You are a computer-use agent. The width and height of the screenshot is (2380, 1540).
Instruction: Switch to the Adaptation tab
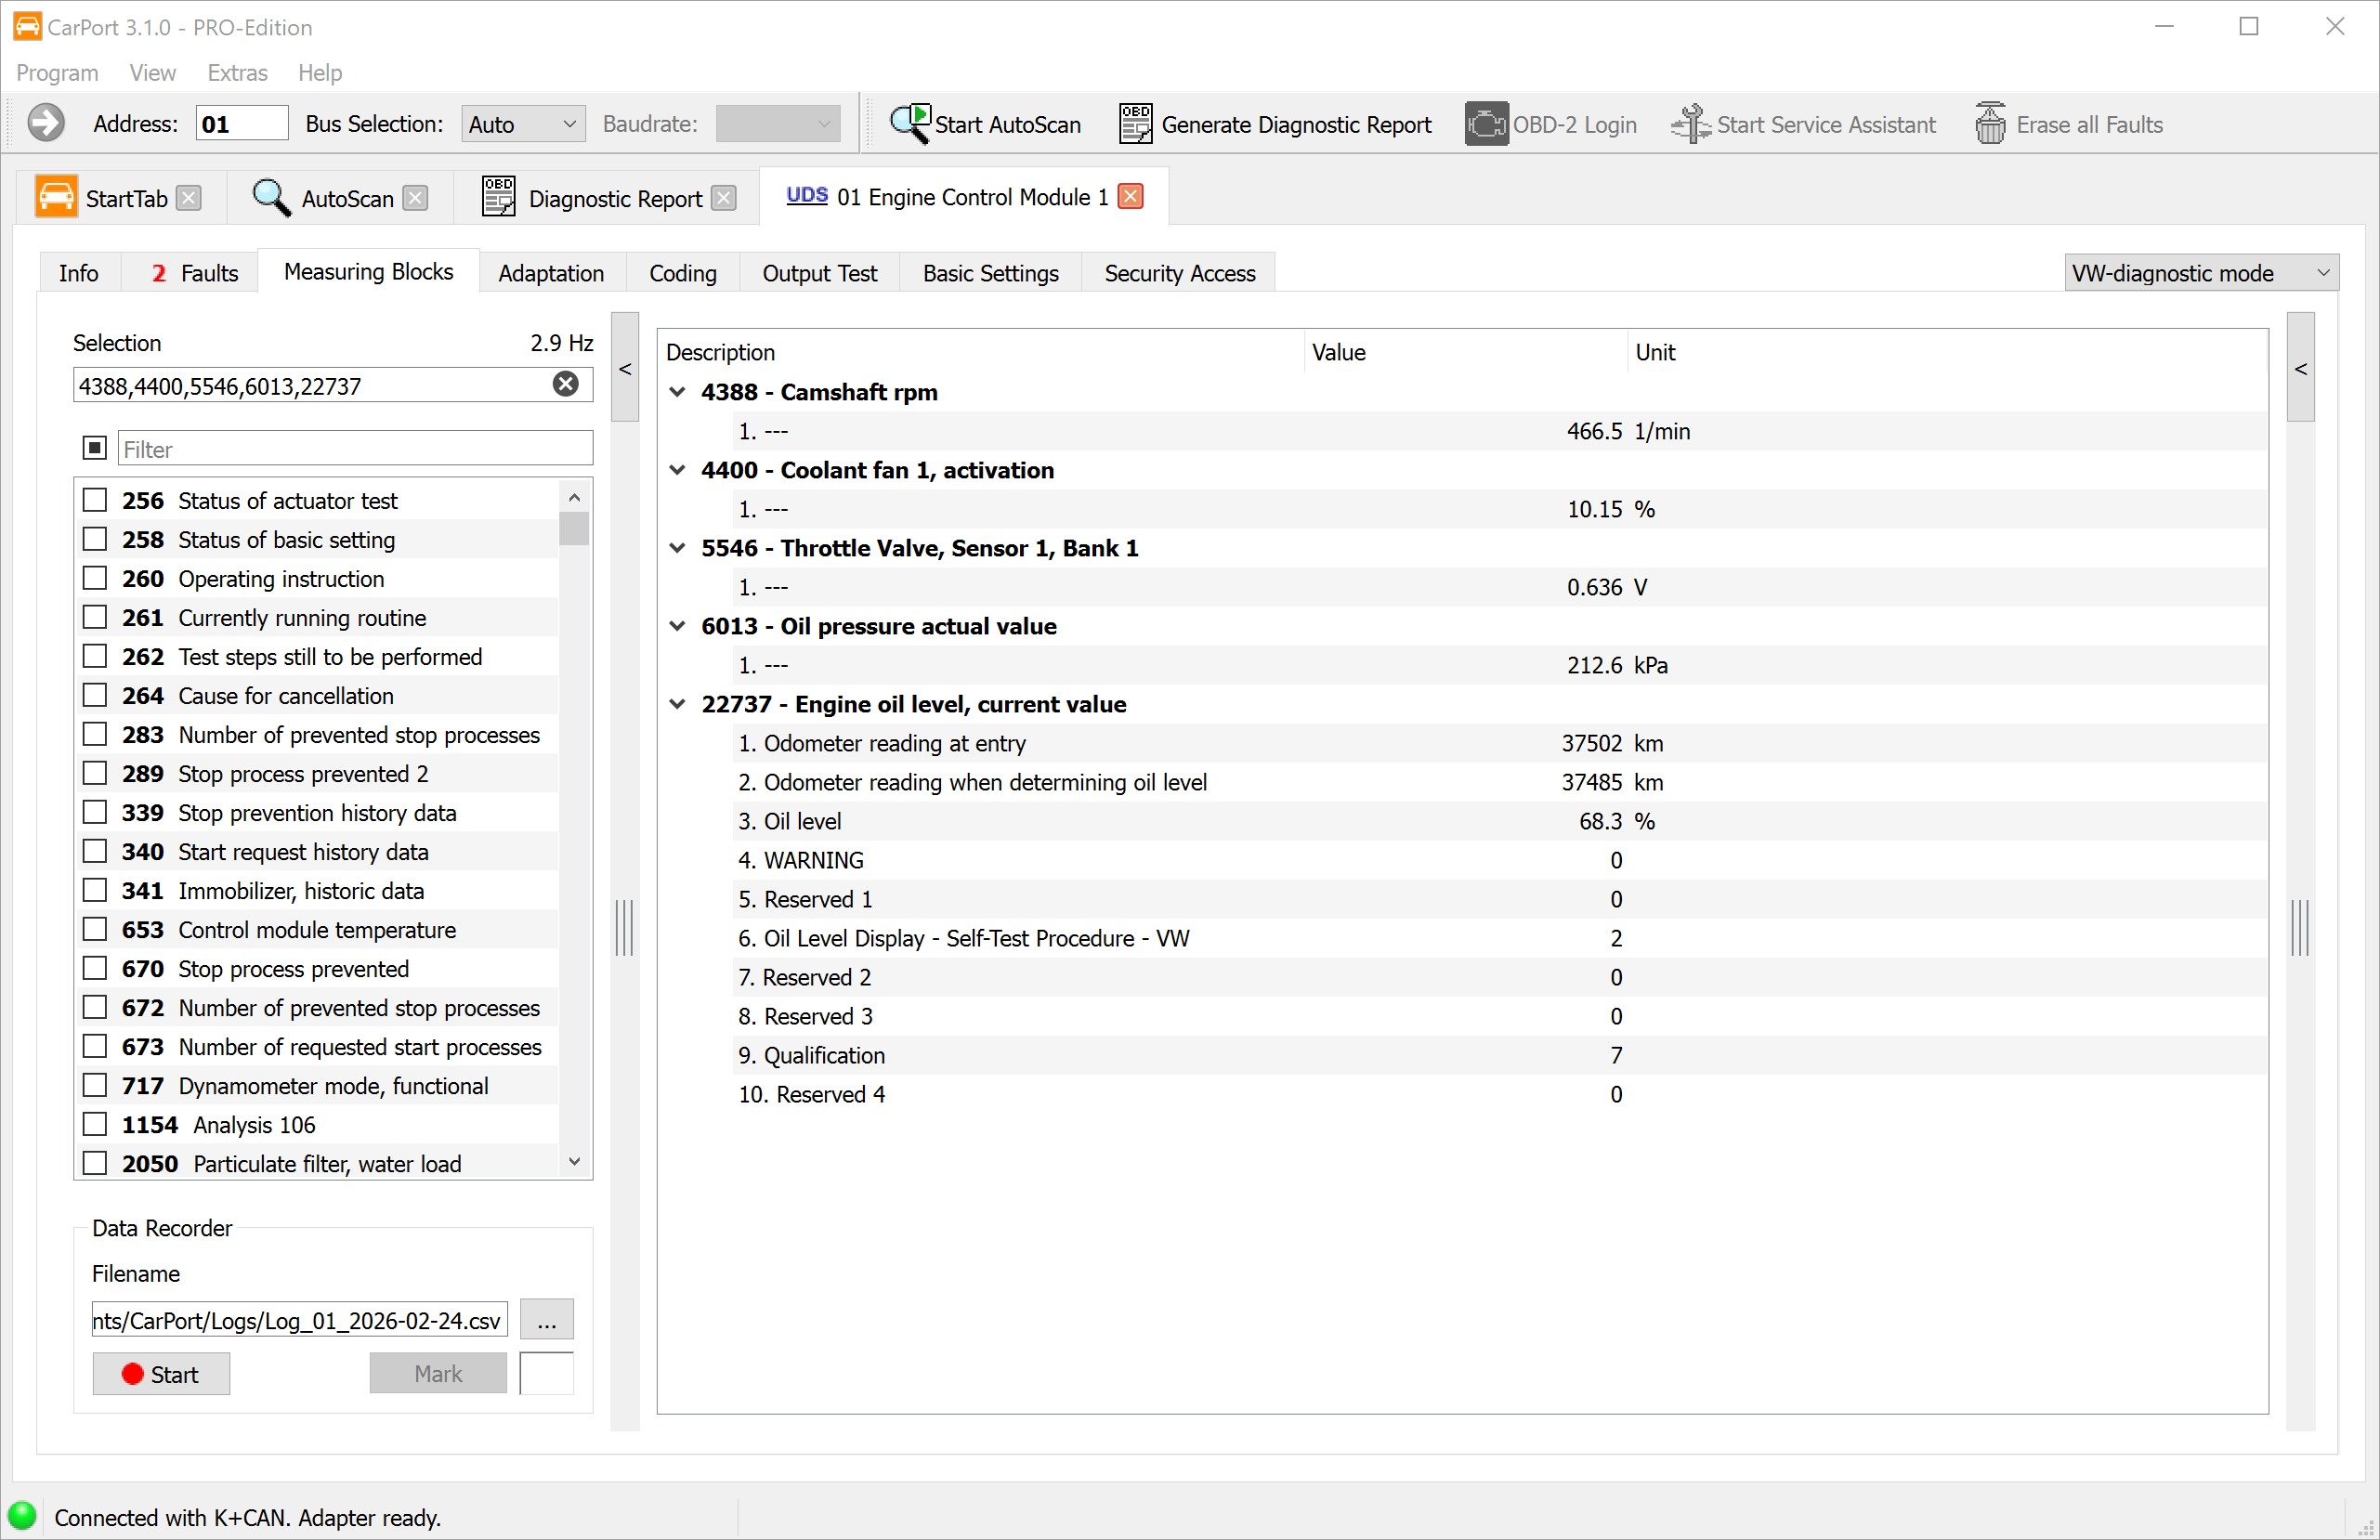tap(551, 273)
